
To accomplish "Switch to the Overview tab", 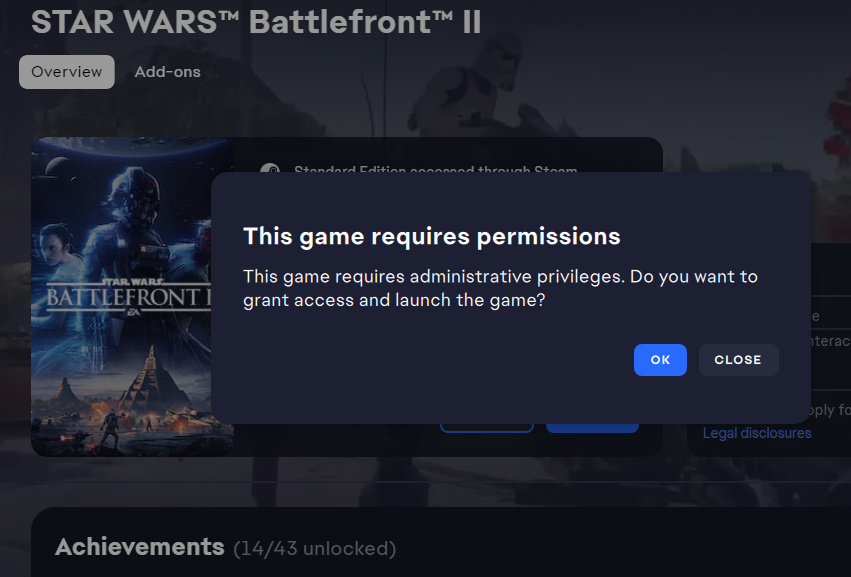I will (67, 72).
